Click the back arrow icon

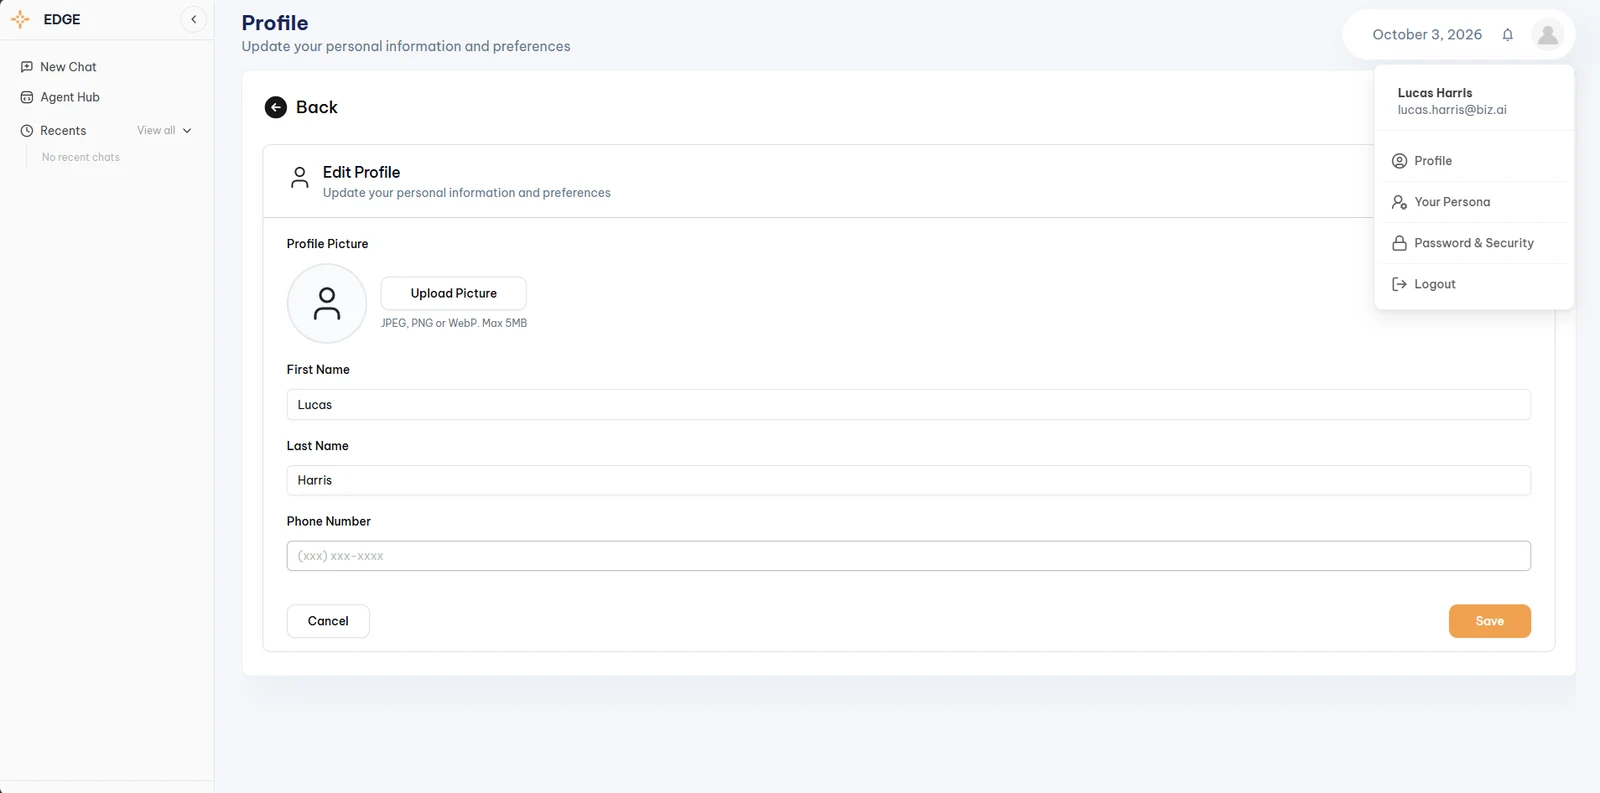point(276,107)
